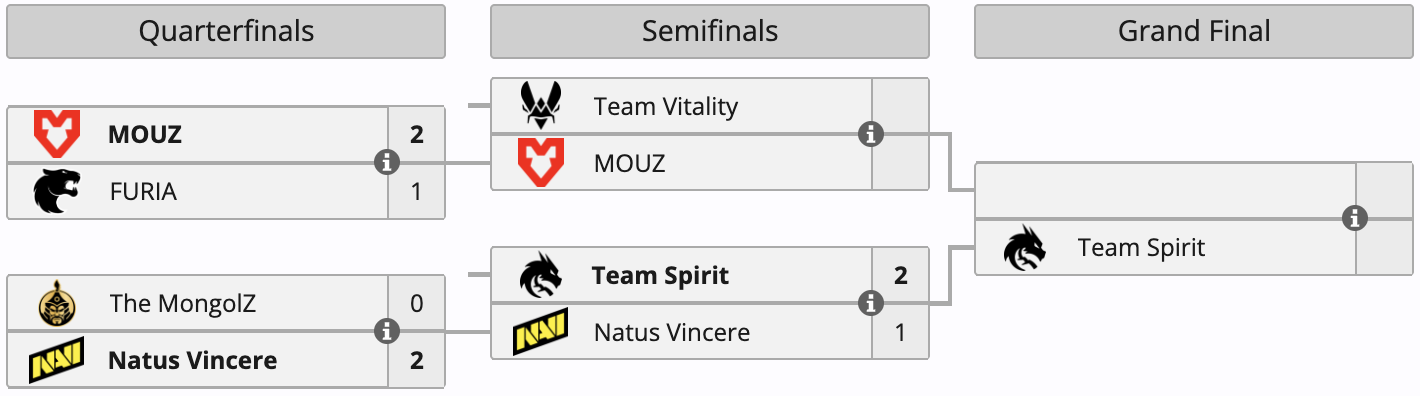This screenshot has height=396, width=1420.
Task: Open match info for MongolZ vs Natus Vincere
Action: click(387, 331)
